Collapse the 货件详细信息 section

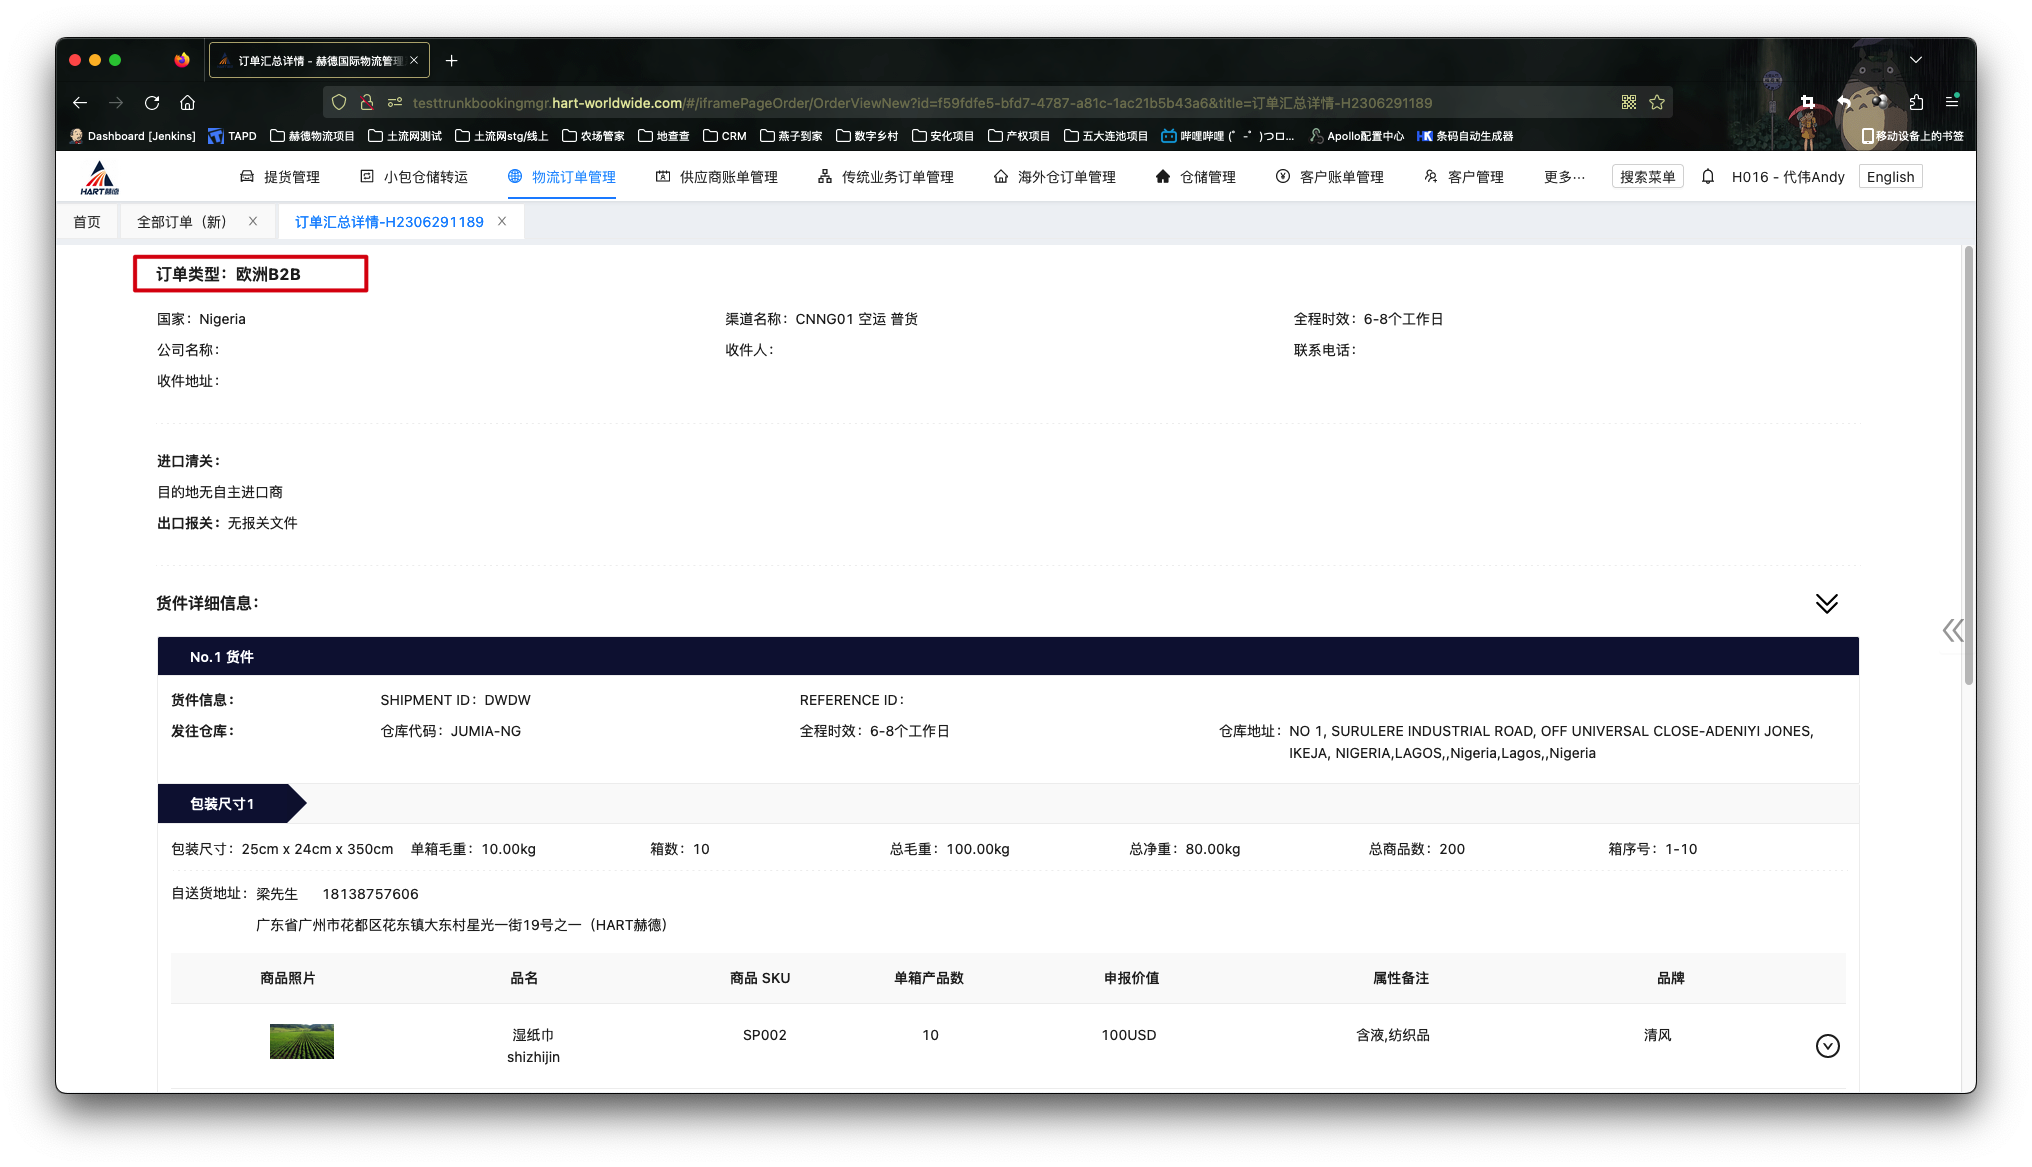tap(1826, 604)
